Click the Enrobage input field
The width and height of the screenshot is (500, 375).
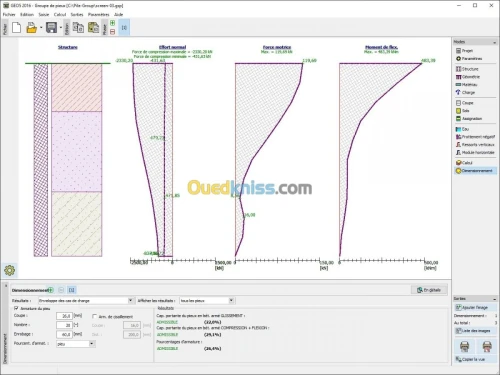(64, 334)
